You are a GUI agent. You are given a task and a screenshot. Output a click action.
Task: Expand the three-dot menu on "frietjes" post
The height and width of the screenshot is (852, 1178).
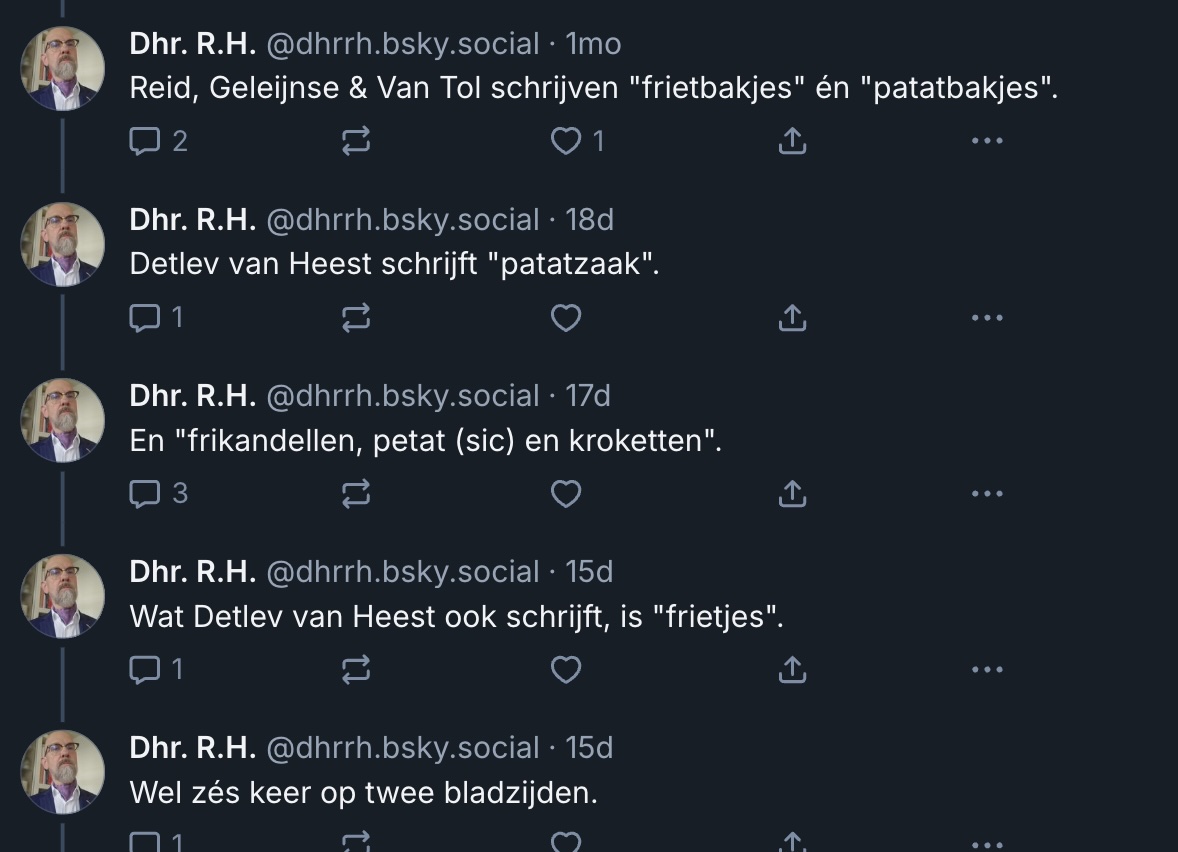[986, 670]
